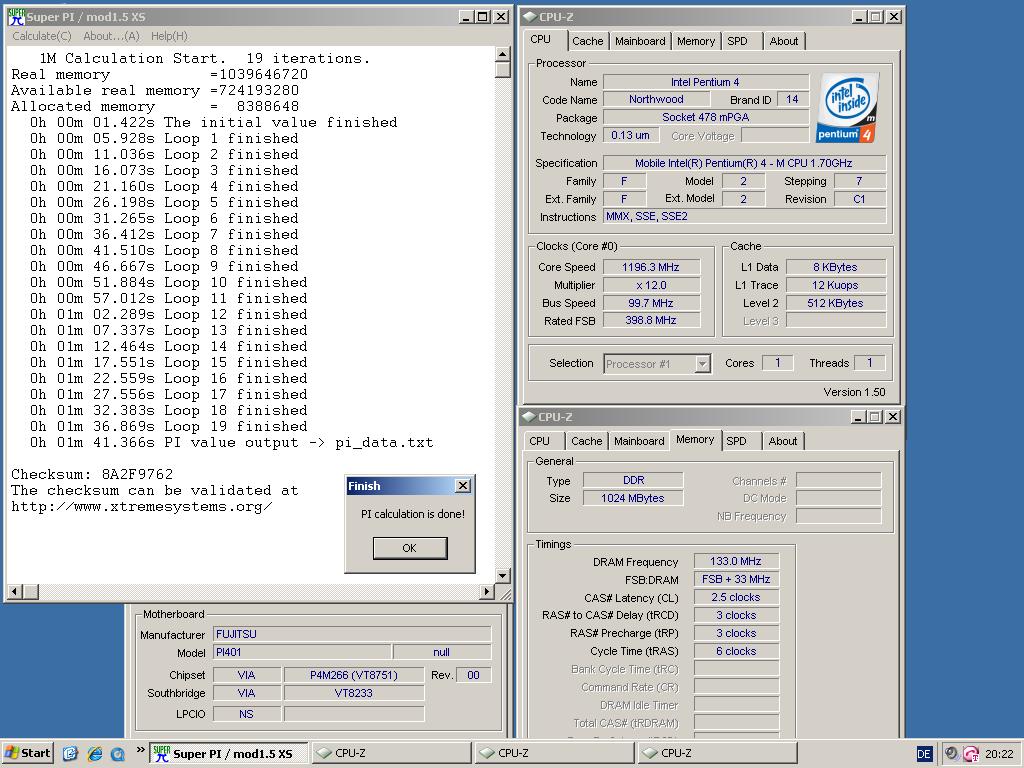
Task: Click the Southbridge VT8233 field
Action: point(353,693)
